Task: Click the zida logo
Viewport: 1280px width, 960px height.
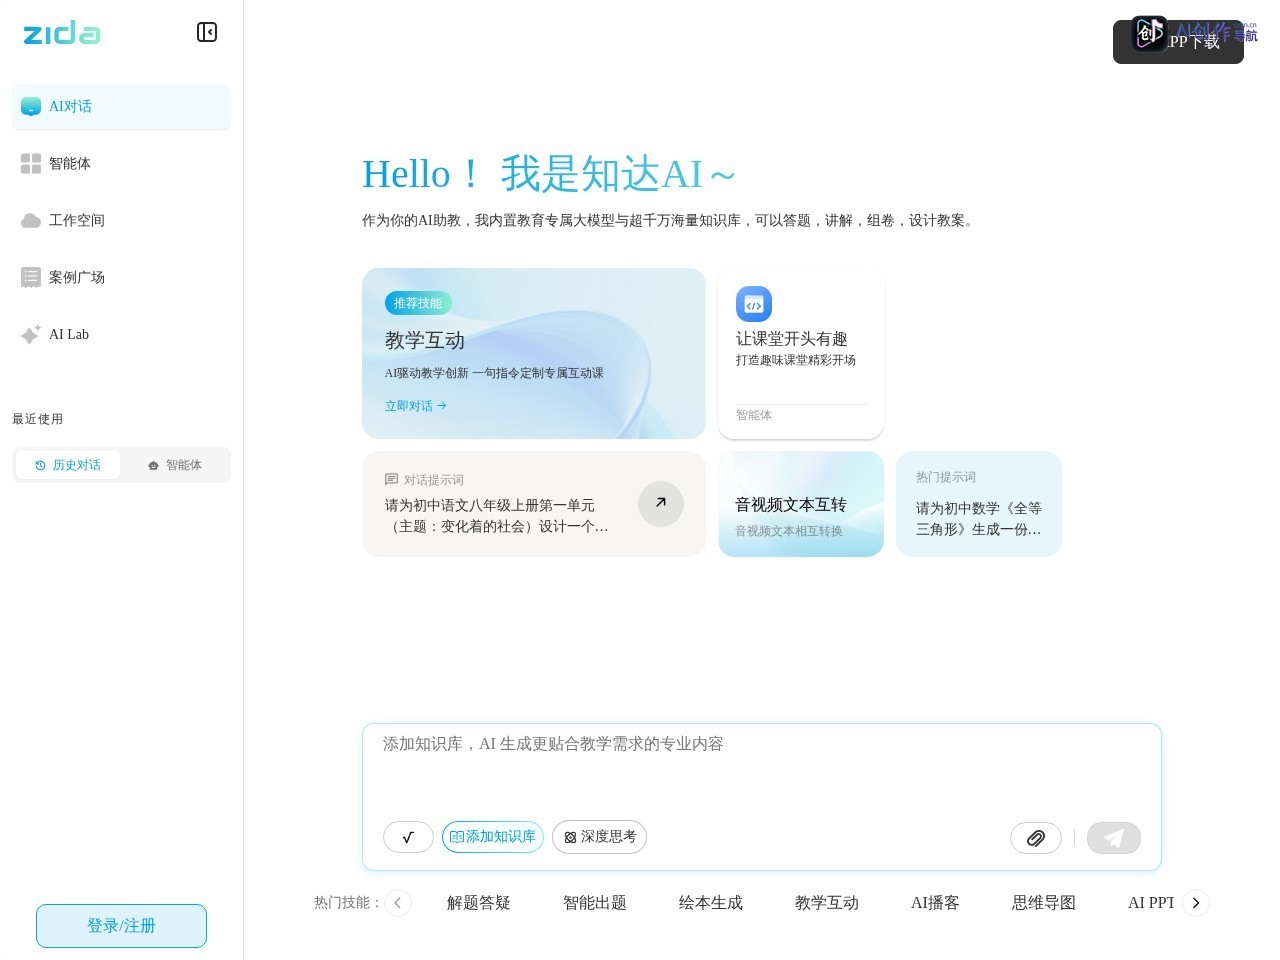Action: coord(62,33)
